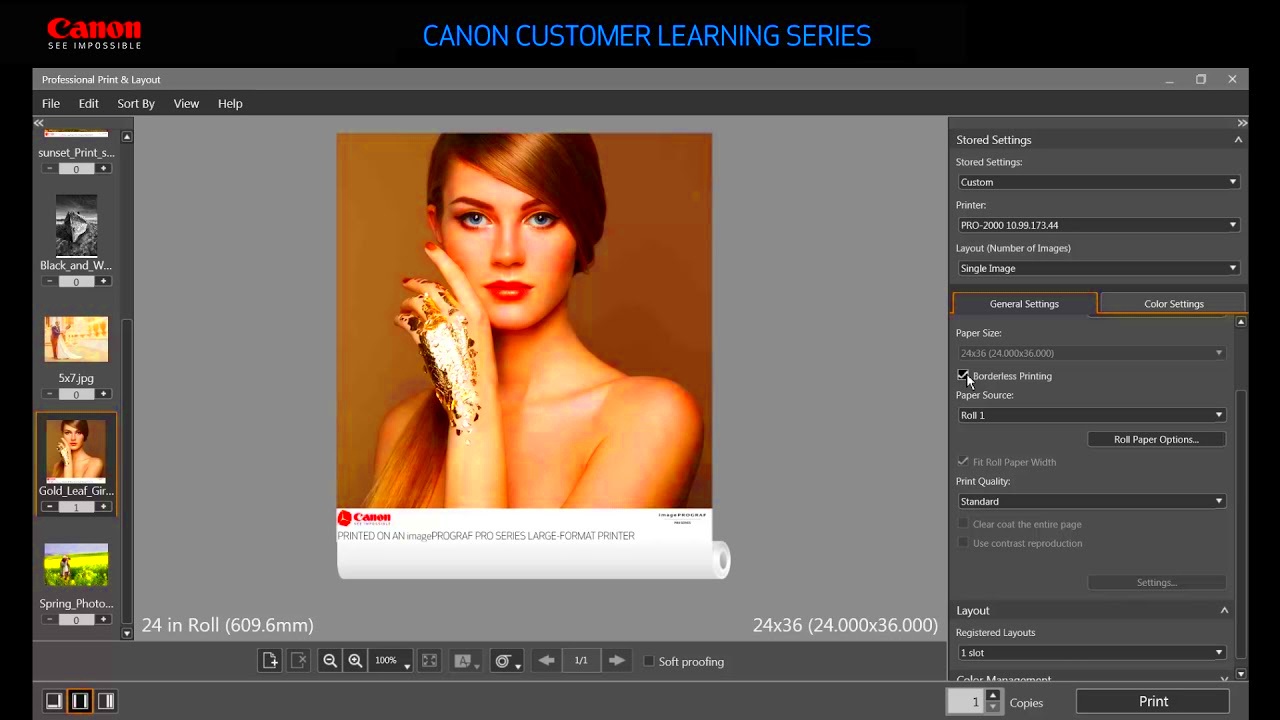The width and height of the screenshot is (1280, 720).
Task: Open the Paper Size 24x36 dropdown
Action: pos(1091,353)
